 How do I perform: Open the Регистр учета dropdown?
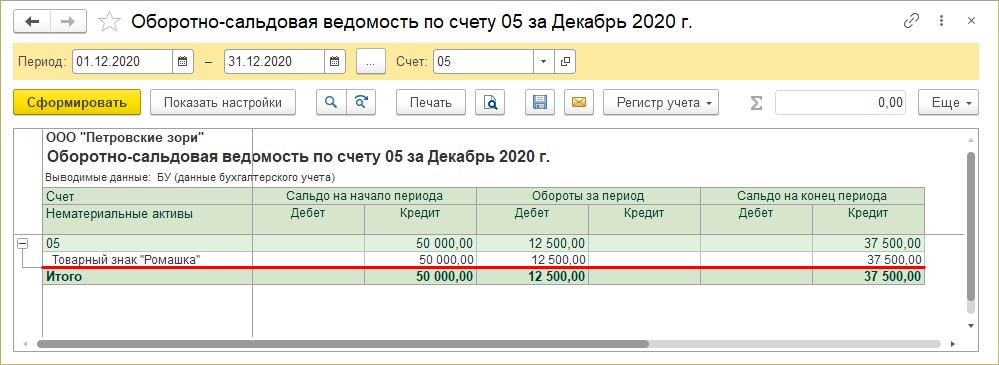click(x=661, y=103)
